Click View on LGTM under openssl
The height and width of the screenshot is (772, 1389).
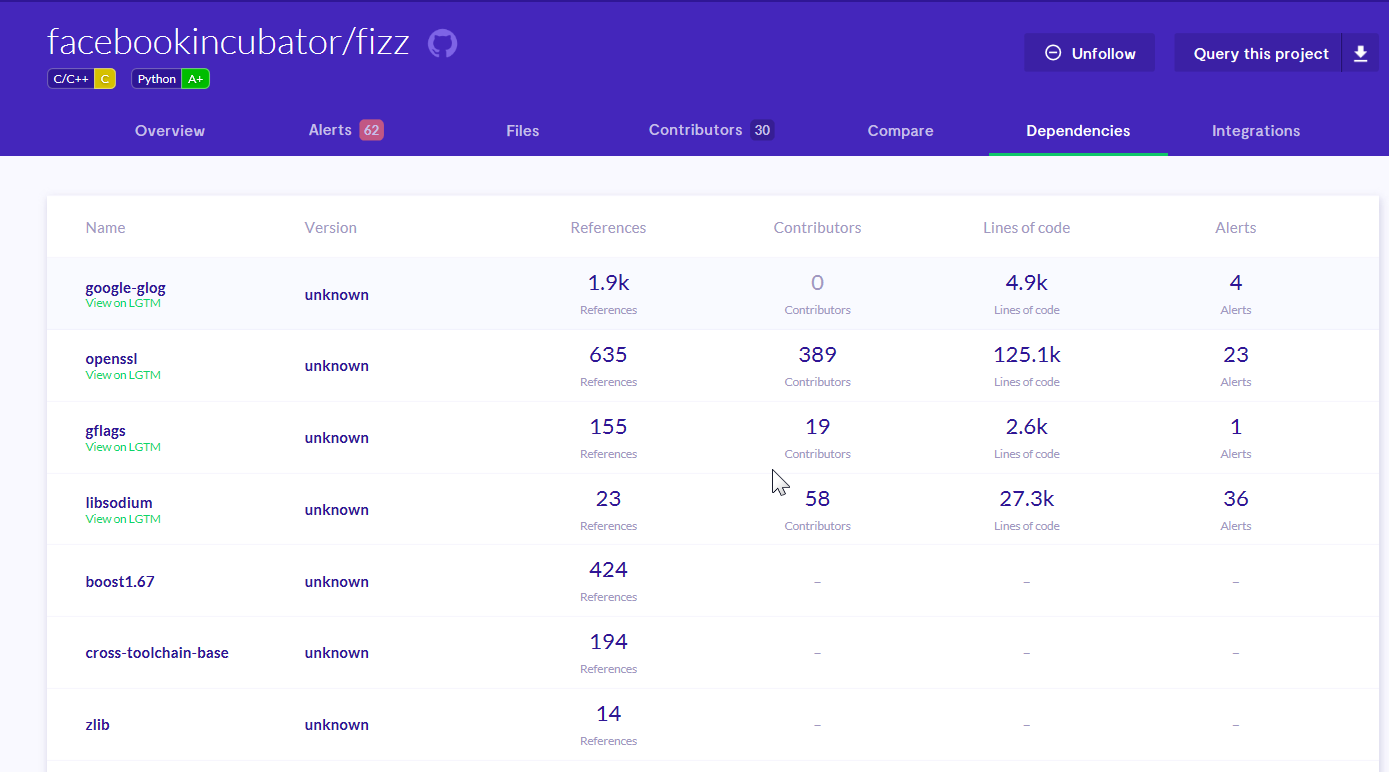[x=123, y=375]
